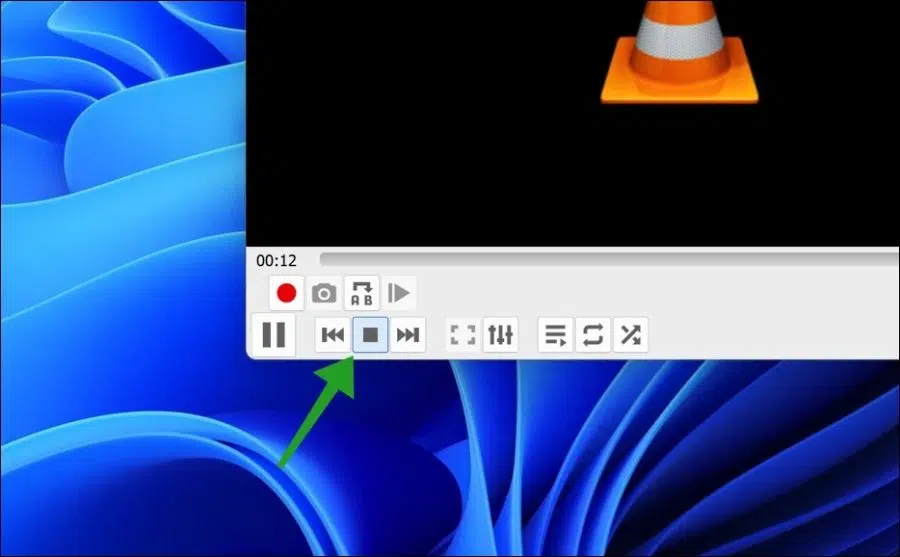The height and width of the screenshot is (557, 900).
Task: Stop playback with the square button
Action: point(370,334)
